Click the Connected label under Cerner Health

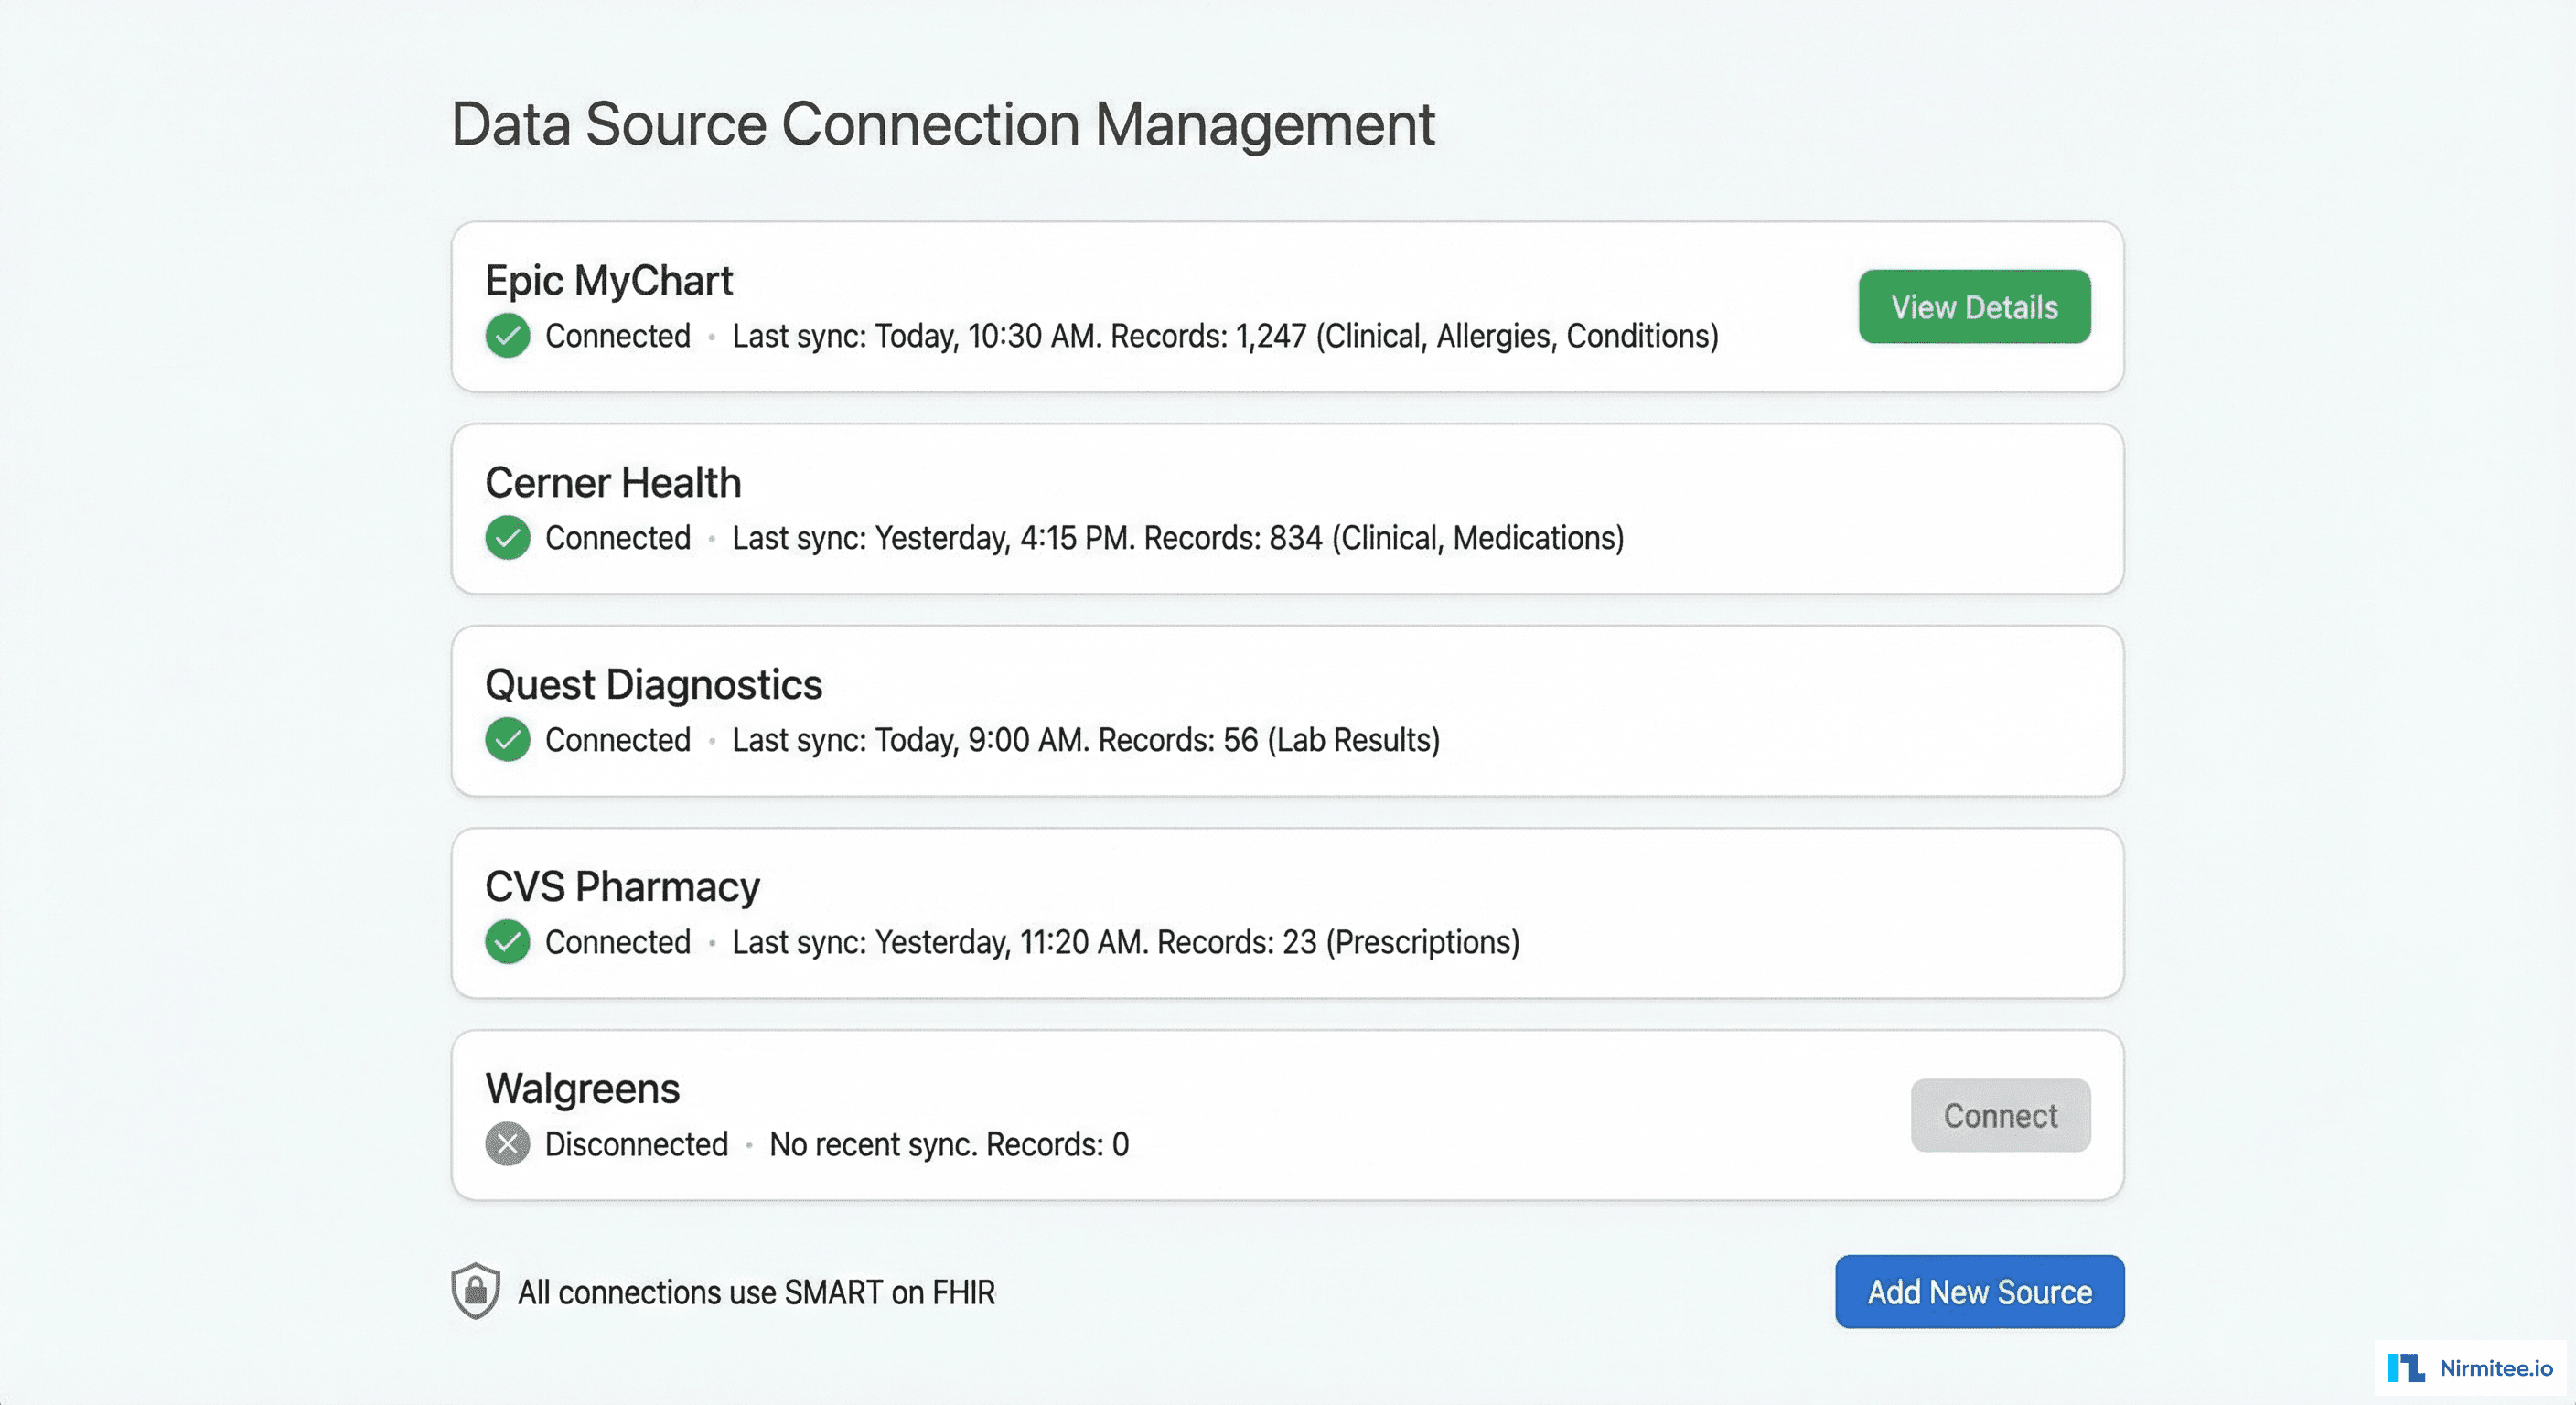[617, 538]
